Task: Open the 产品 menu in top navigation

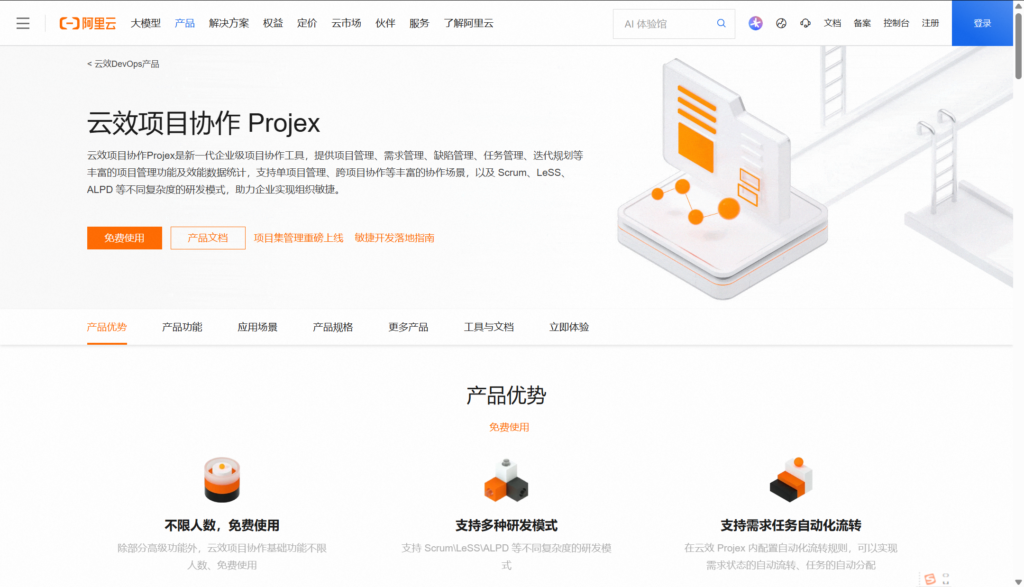Action: click(183, 23)
